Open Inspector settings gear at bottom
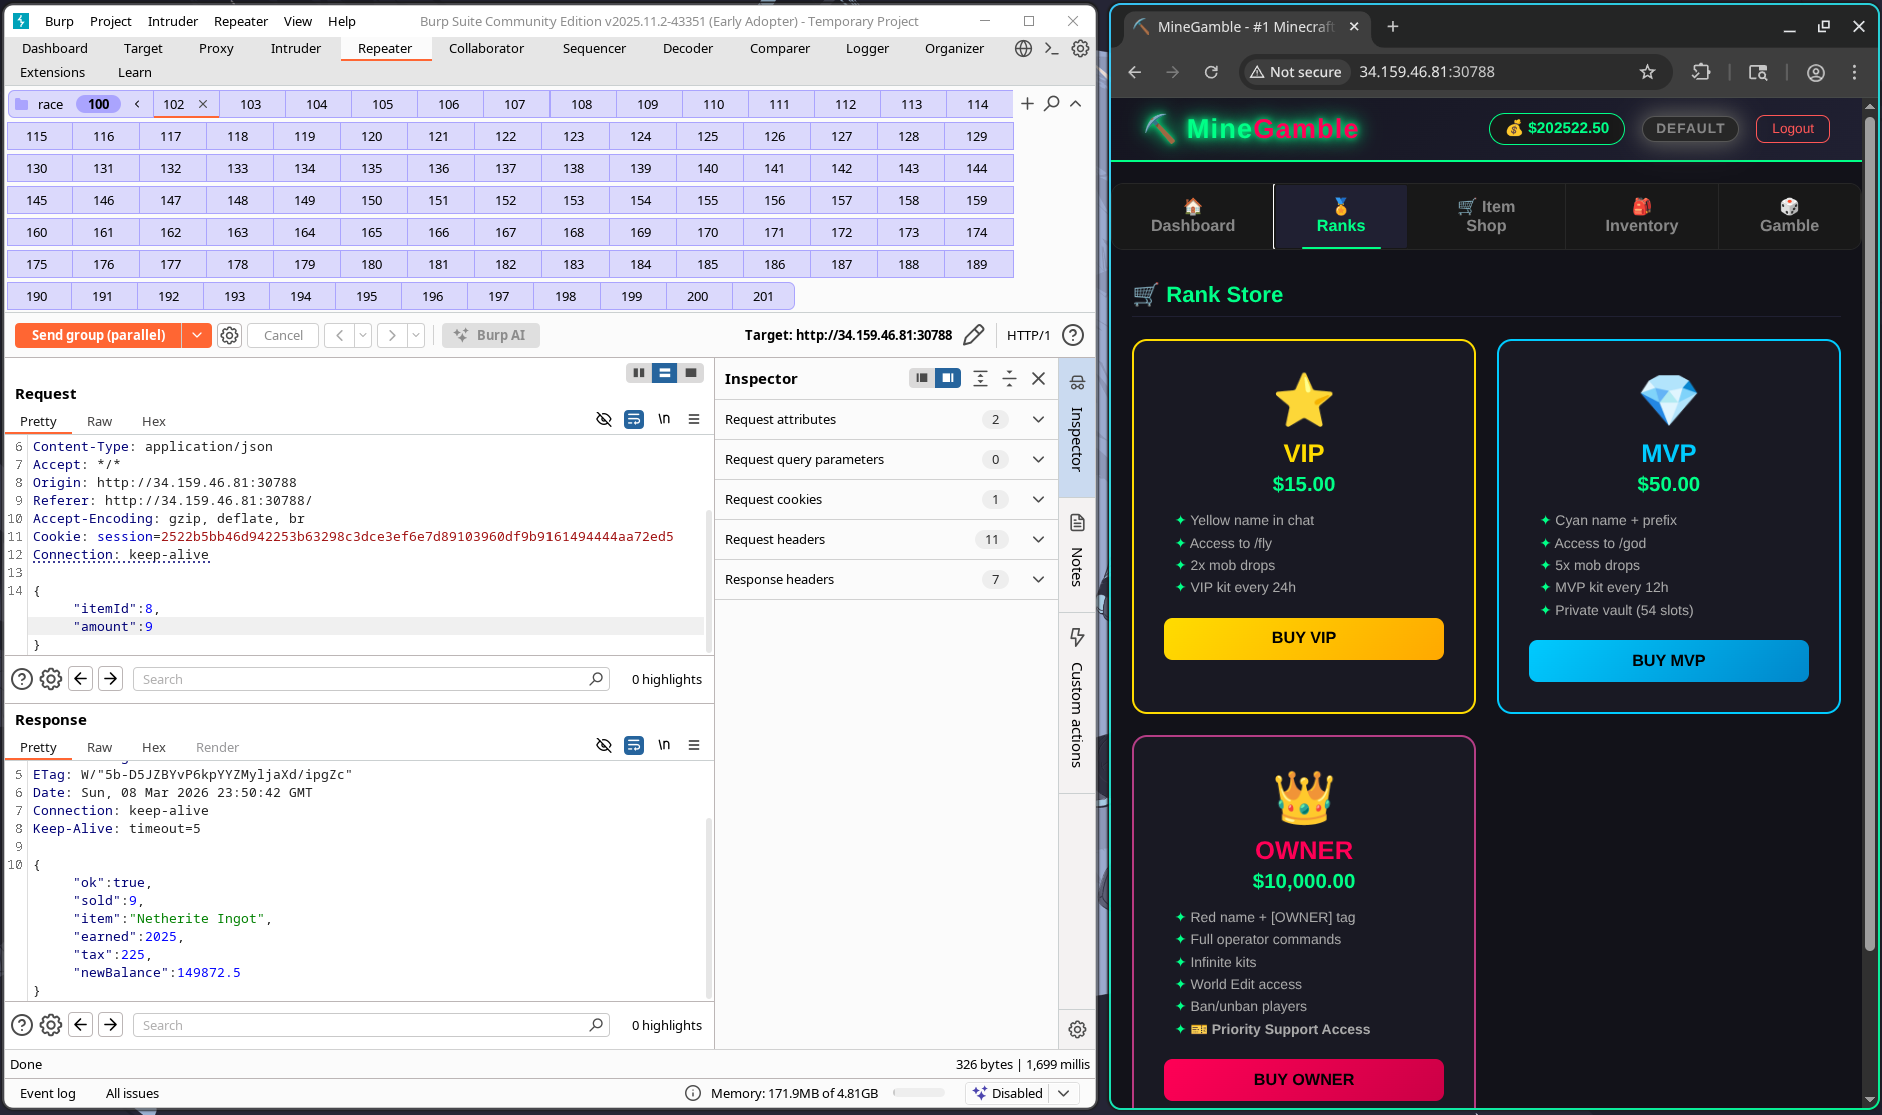 [x=1077, y=1029]
